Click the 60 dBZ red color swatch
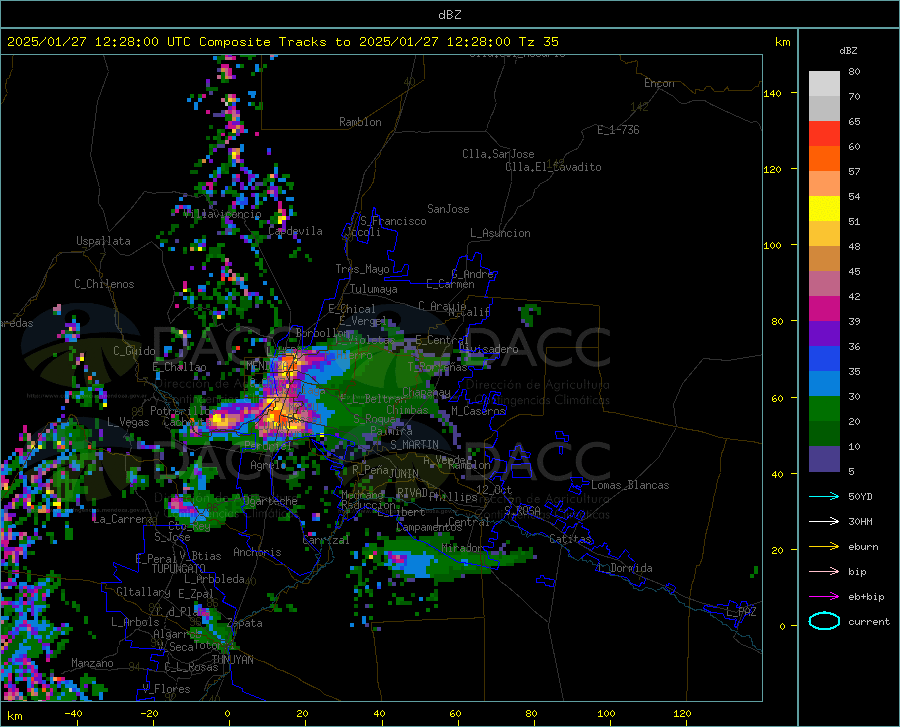 click(824, 133)
